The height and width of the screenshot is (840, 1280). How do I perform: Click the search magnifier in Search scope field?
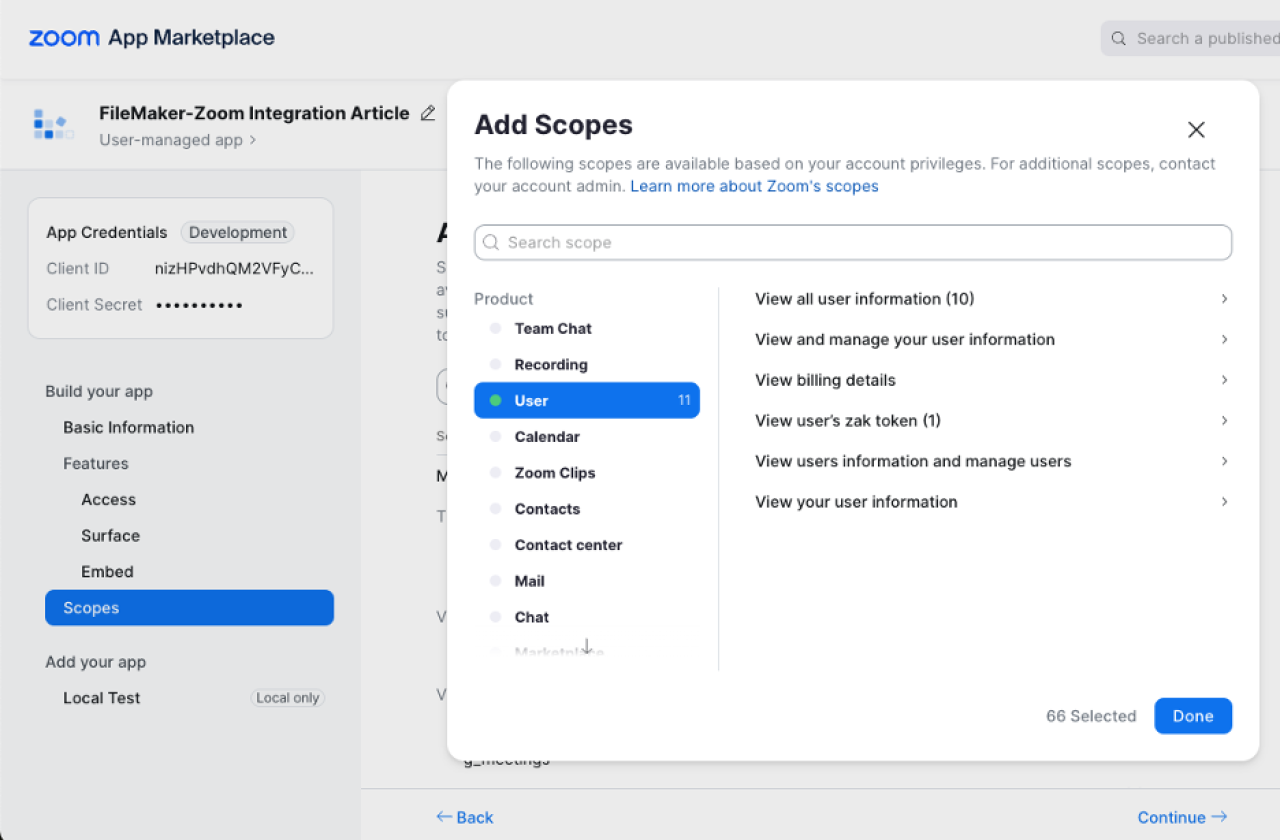(x=491, y=242)
